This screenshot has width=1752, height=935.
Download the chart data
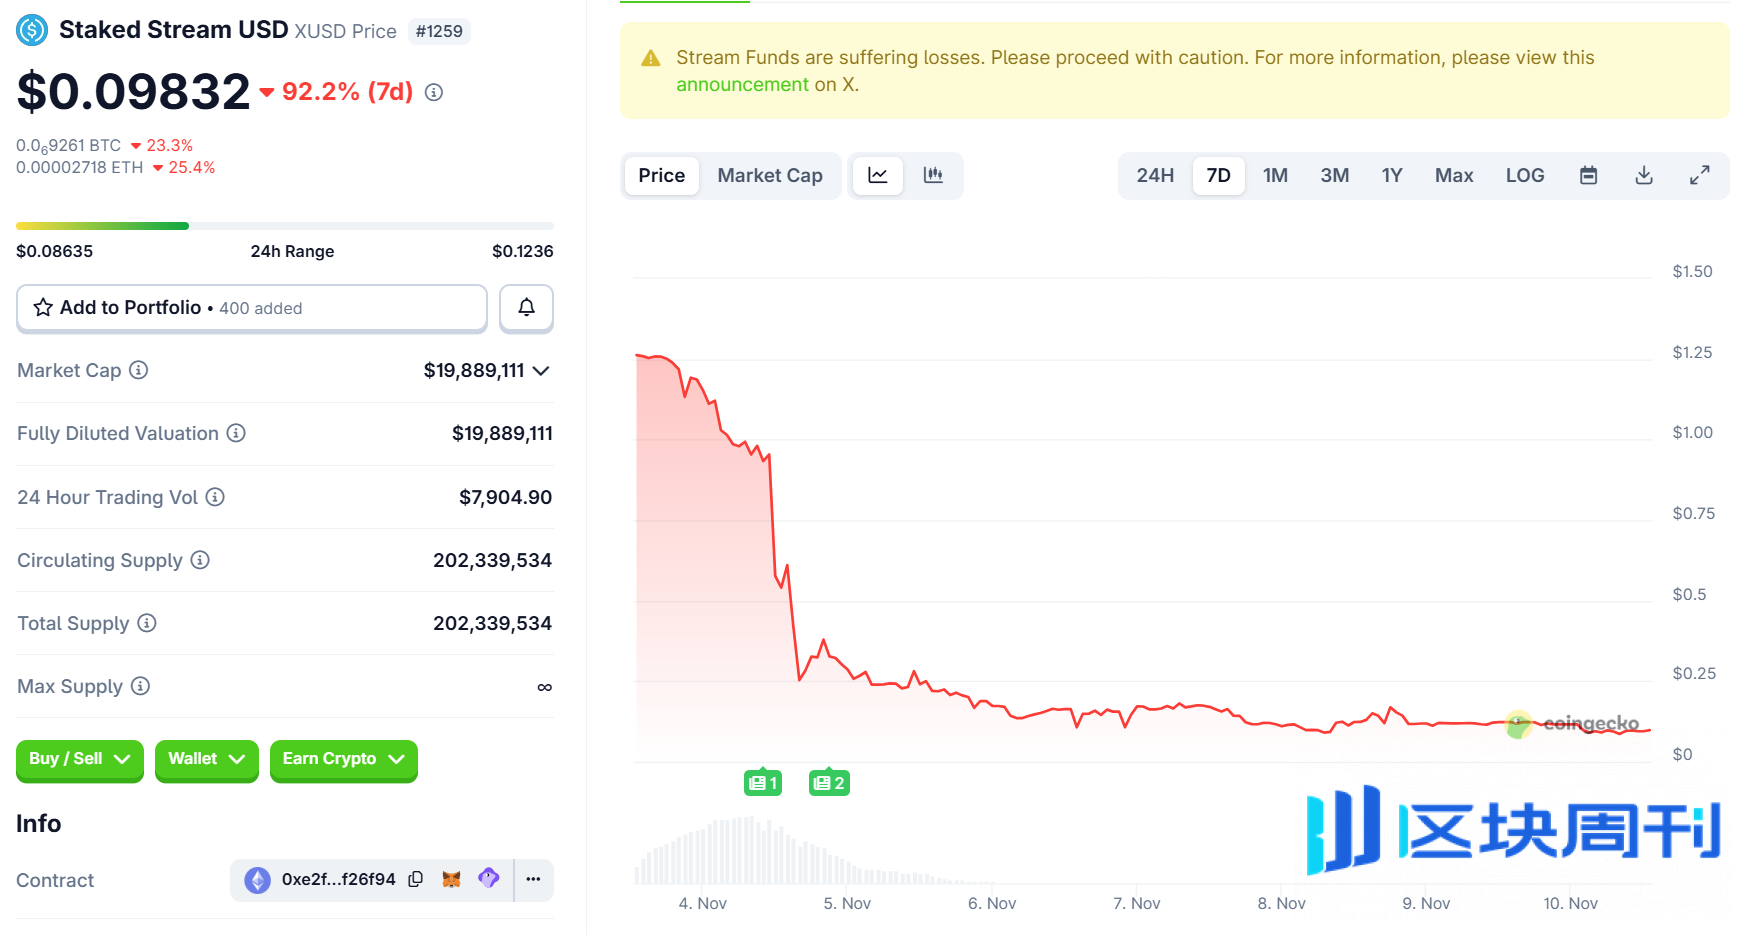[x=1644, y=175]
